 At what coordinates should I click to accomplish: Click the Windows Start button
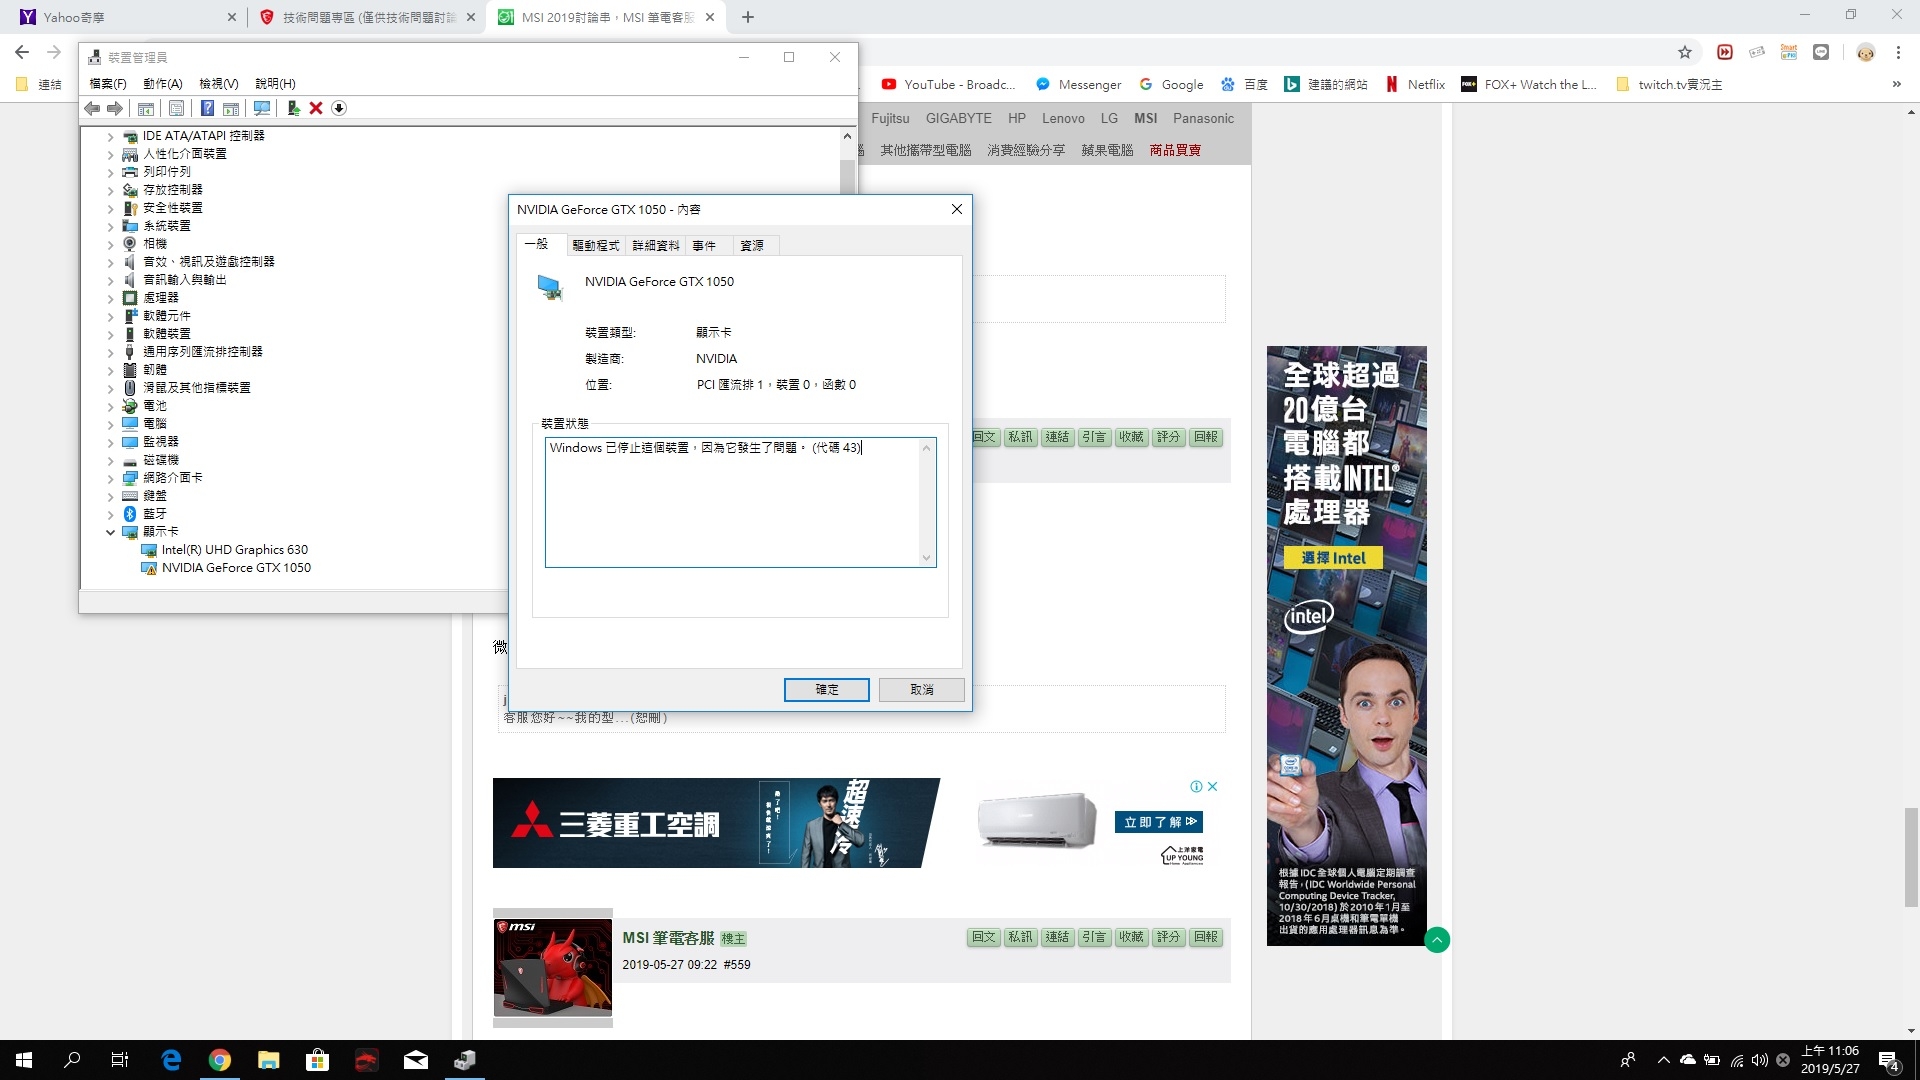[x=24, y=1060]
